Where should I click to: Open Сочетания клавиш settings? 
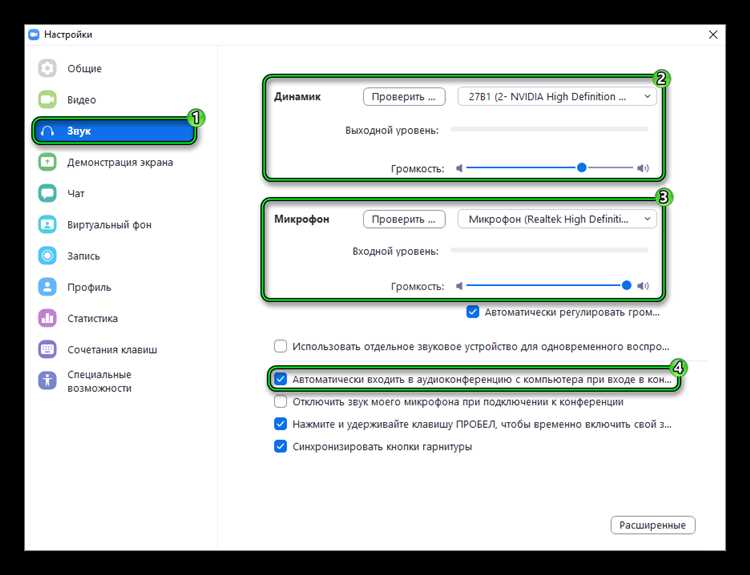click(x=112, y=350)
